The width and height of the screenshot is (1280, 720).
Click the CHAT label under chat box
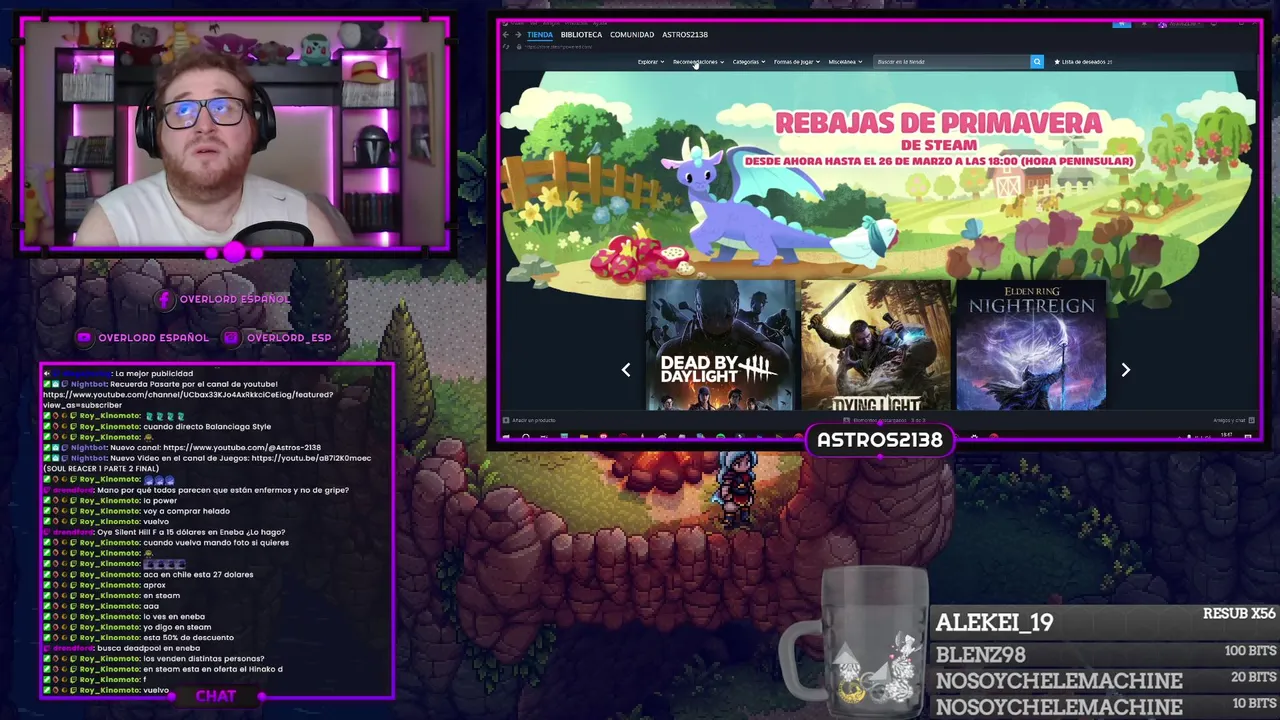[216, 696]
